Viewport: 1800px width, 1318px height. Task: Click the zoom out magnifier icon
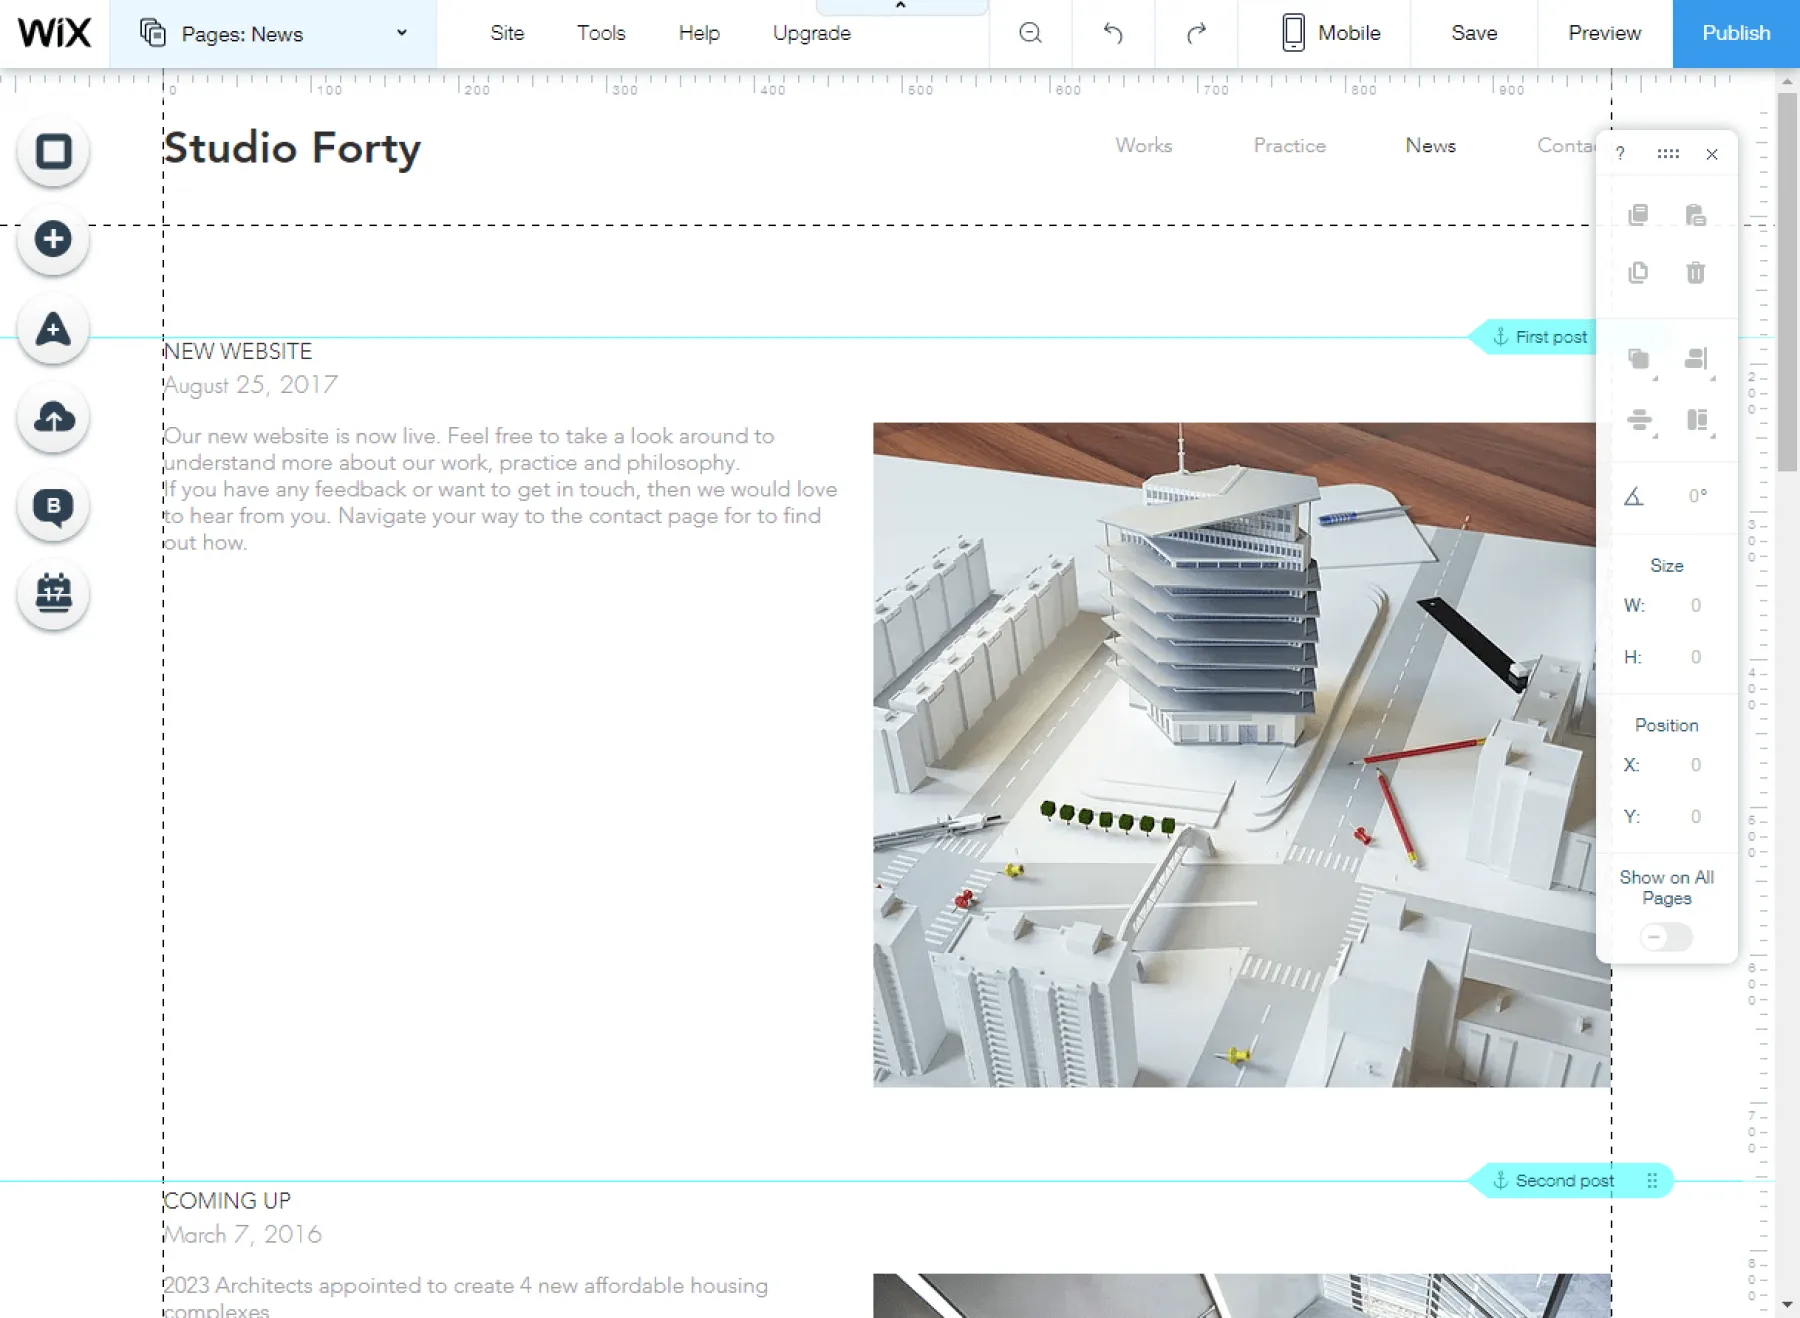pyautogui.click(x=1030, y=33)
